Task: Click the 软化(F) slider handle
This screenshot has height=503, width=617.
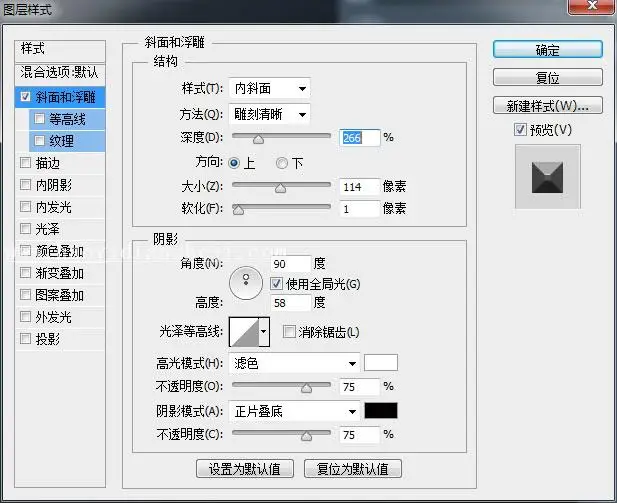Action: pyautogui.click(x=238, y=210)
